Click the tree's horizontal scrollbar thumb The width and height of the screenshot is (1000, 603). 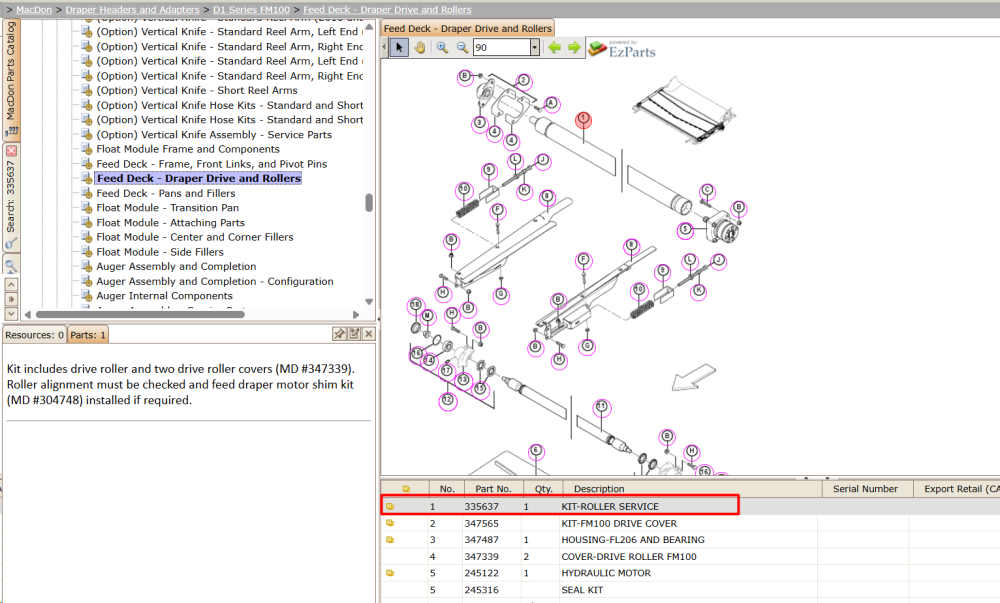[x=140, y=314]
